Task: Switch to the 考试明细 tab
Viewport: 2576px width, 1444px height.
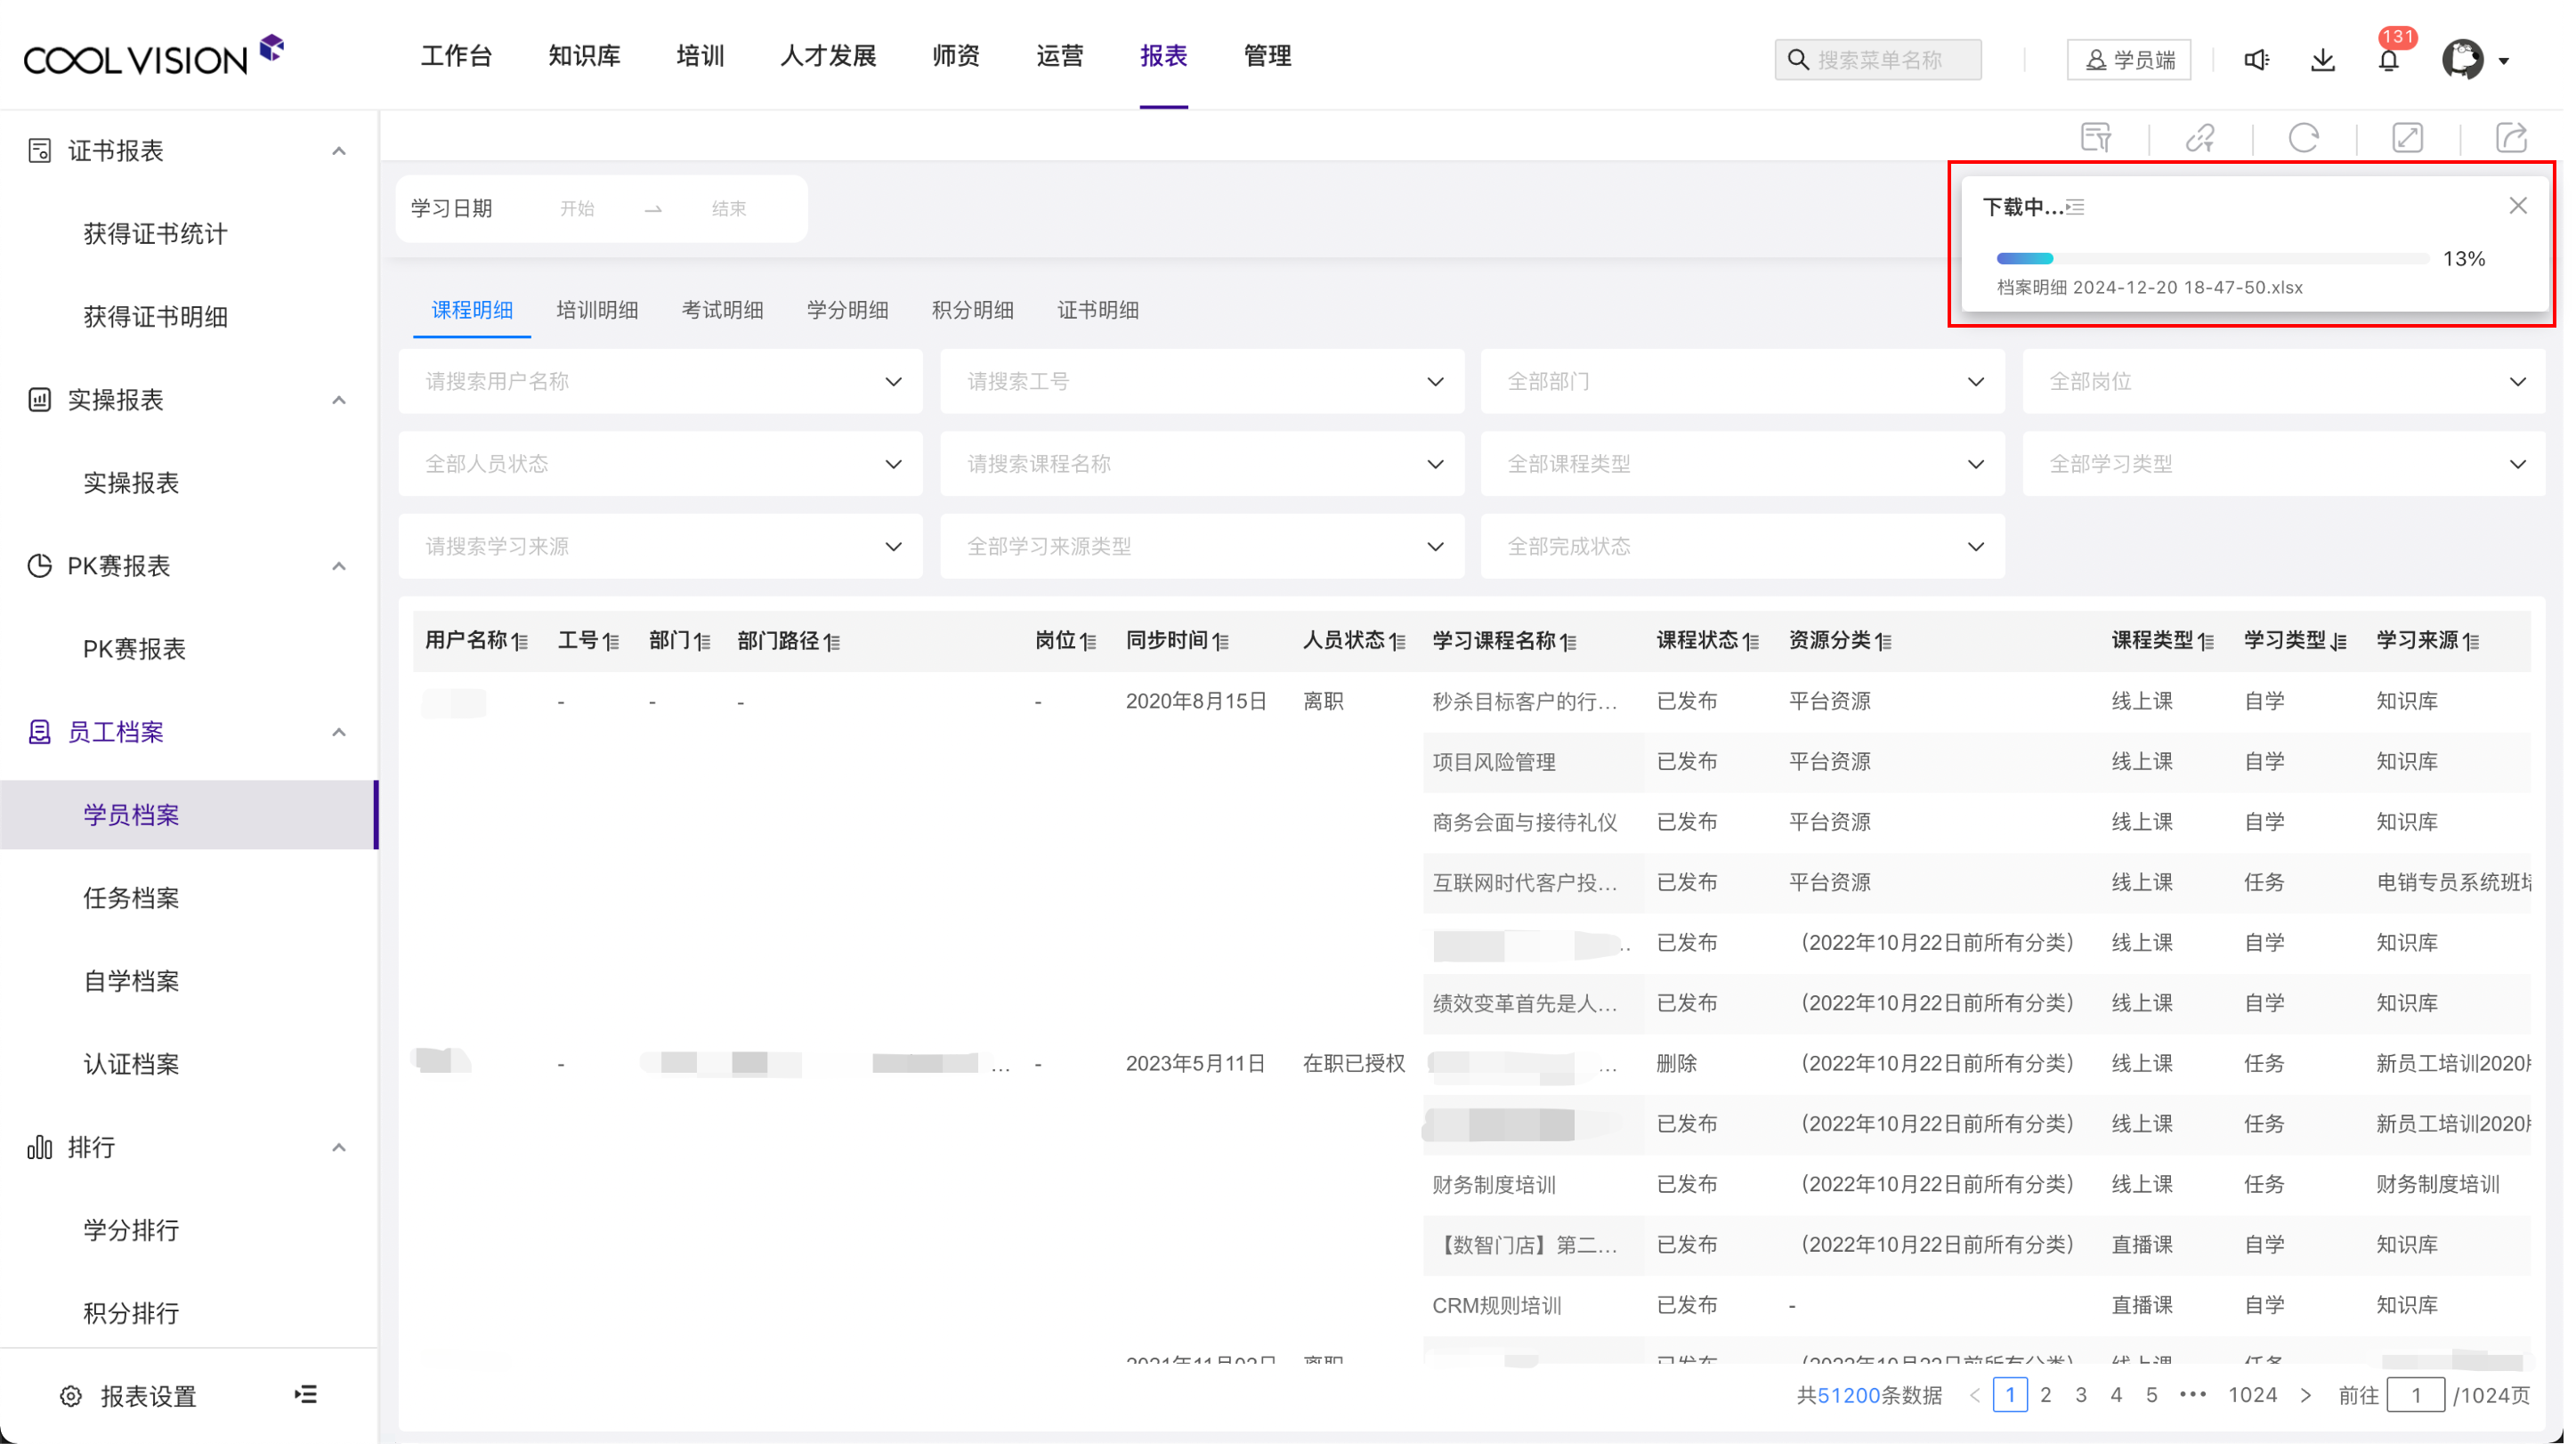Action: [x=722, y=310]
